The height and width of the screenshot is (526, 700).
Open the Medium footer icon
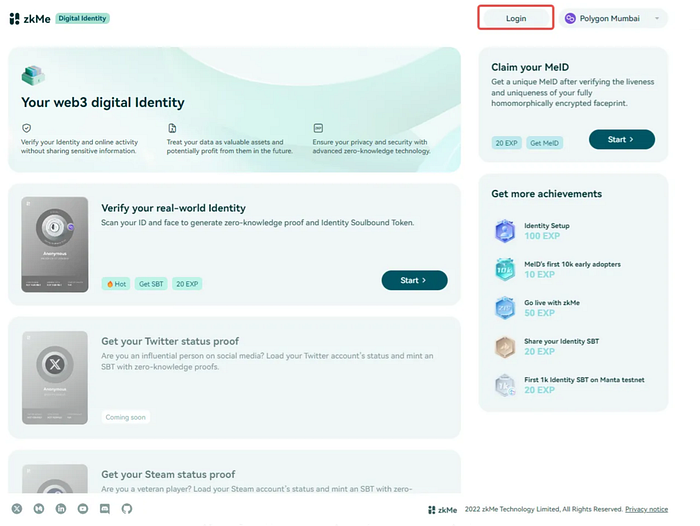pos(39,509)
